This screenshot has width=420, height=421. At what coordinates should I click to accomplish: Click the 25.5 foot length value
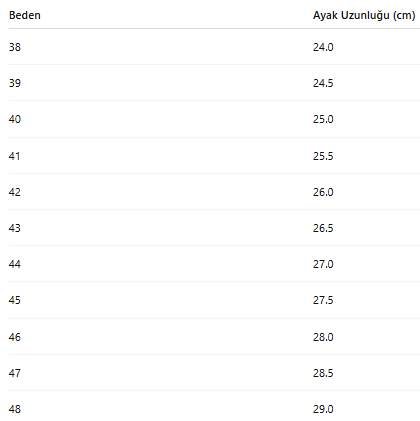[323, 156]
